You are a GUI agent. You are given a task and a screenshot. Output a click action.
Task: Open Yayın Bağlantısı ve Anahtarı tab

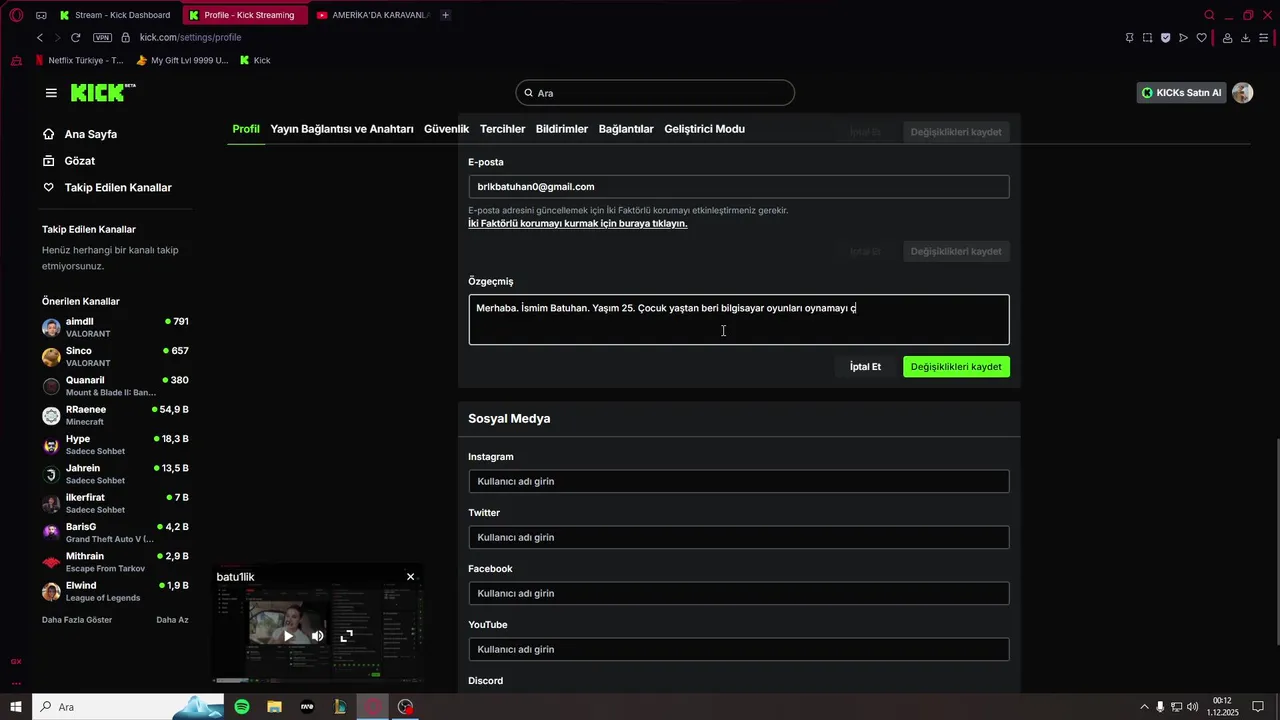coord(342,129)
